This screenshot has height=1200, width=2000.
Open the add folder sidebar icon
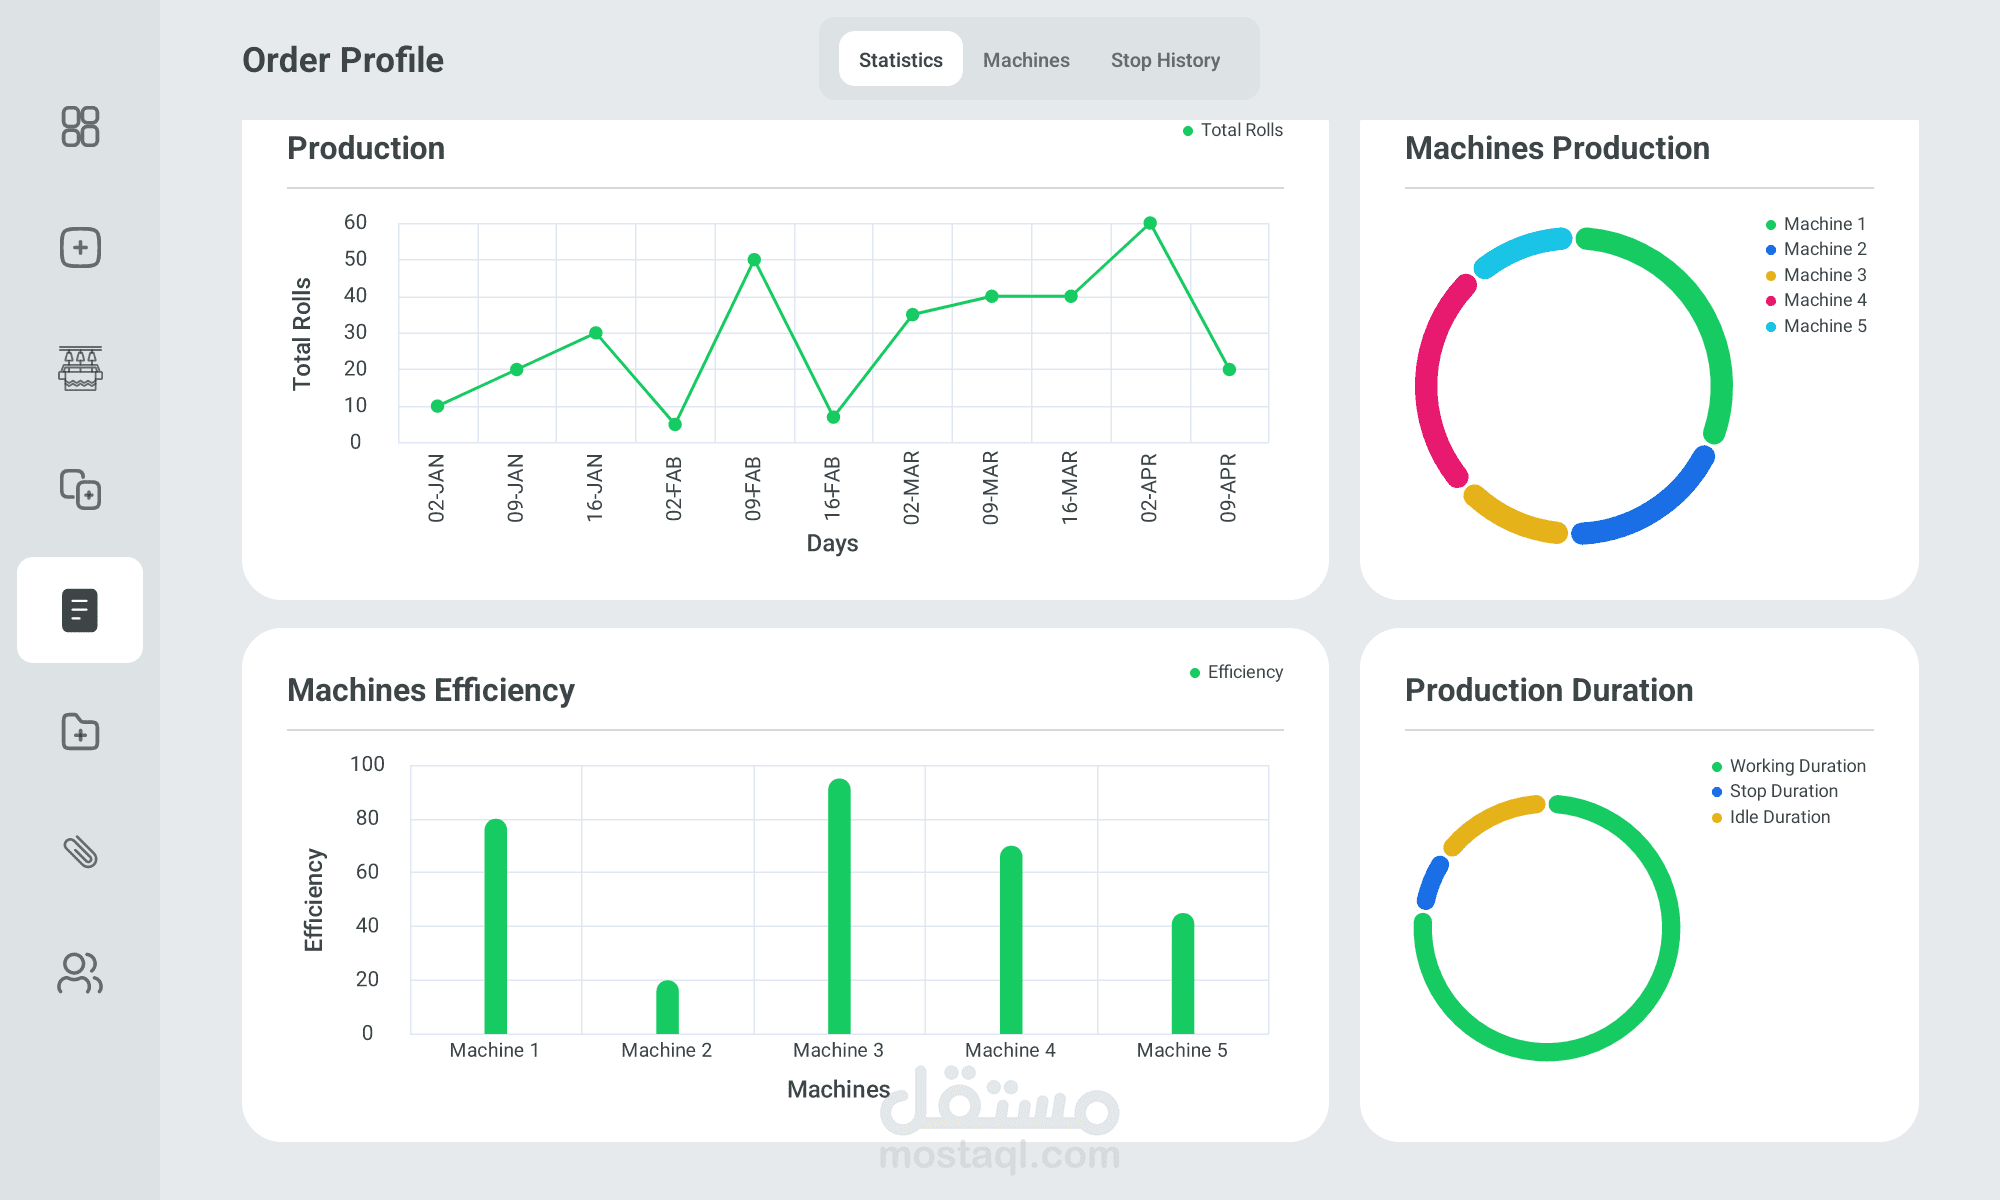coord(80,732)
